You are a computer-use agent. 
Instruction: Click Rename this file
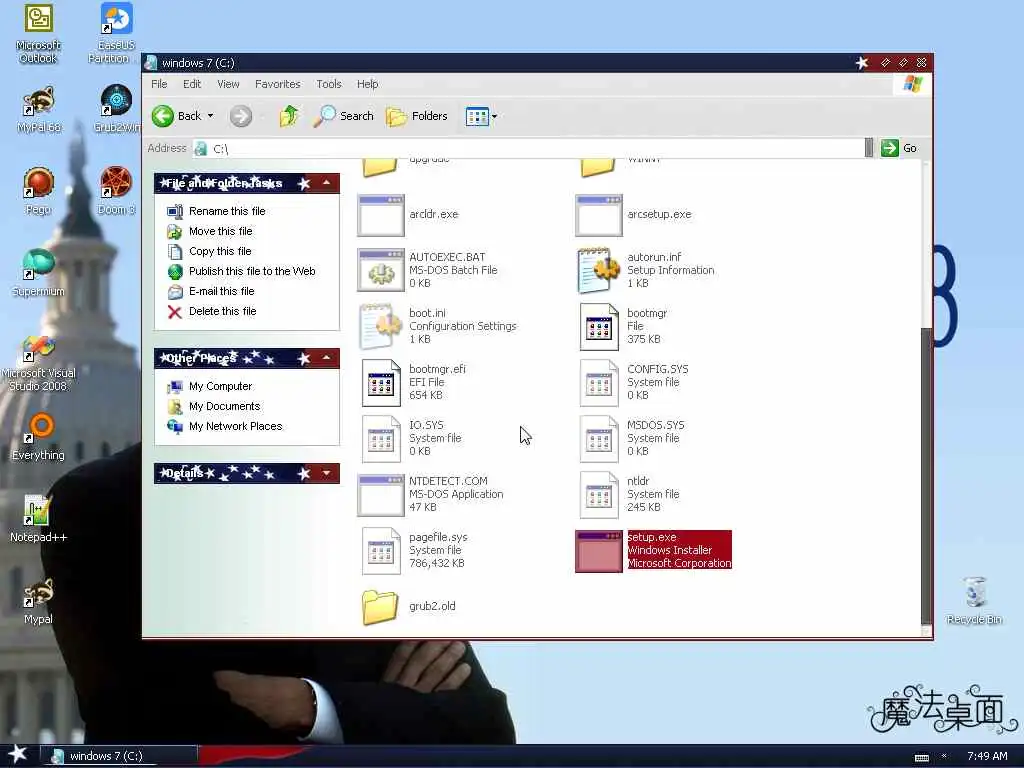[227, 211]
